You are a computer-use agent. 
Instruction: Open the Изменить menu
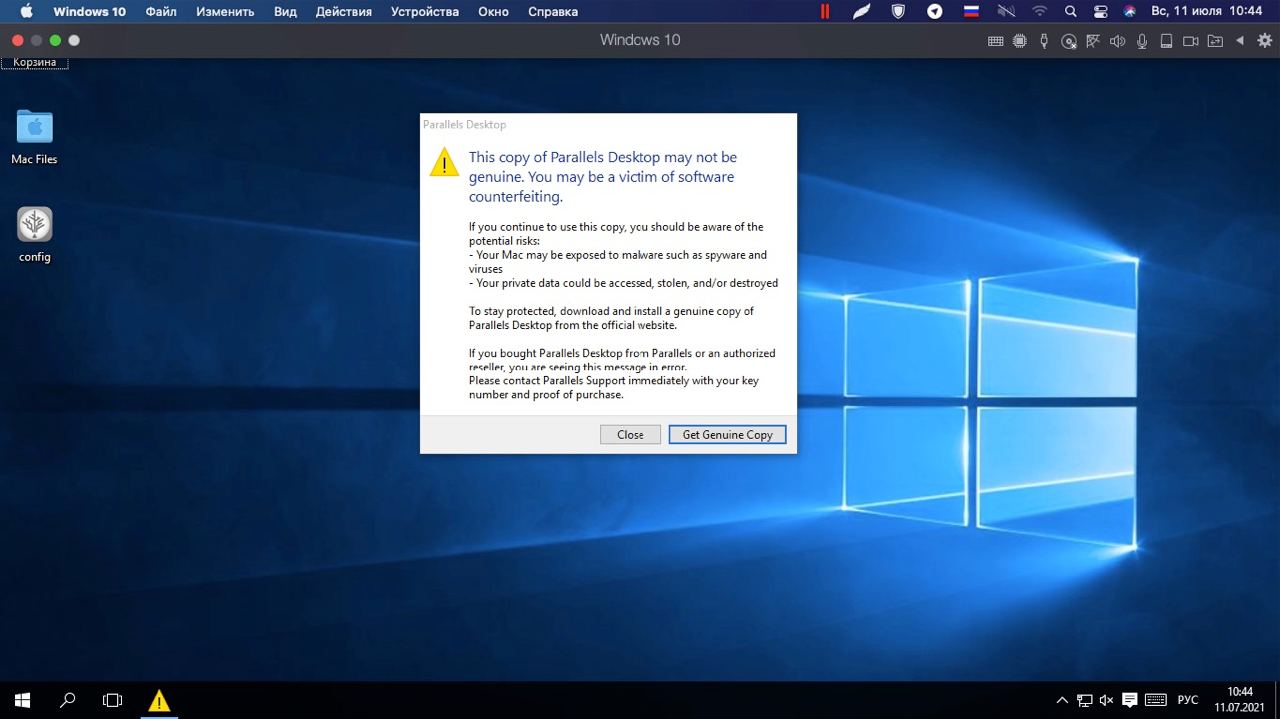click(225, 12)
